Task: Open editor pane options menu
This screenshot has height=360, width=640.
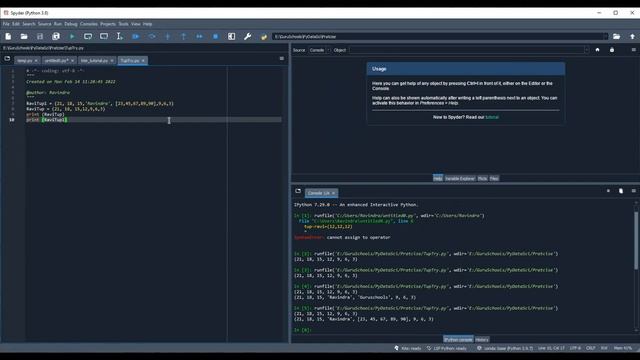Action: click(282, 58)
